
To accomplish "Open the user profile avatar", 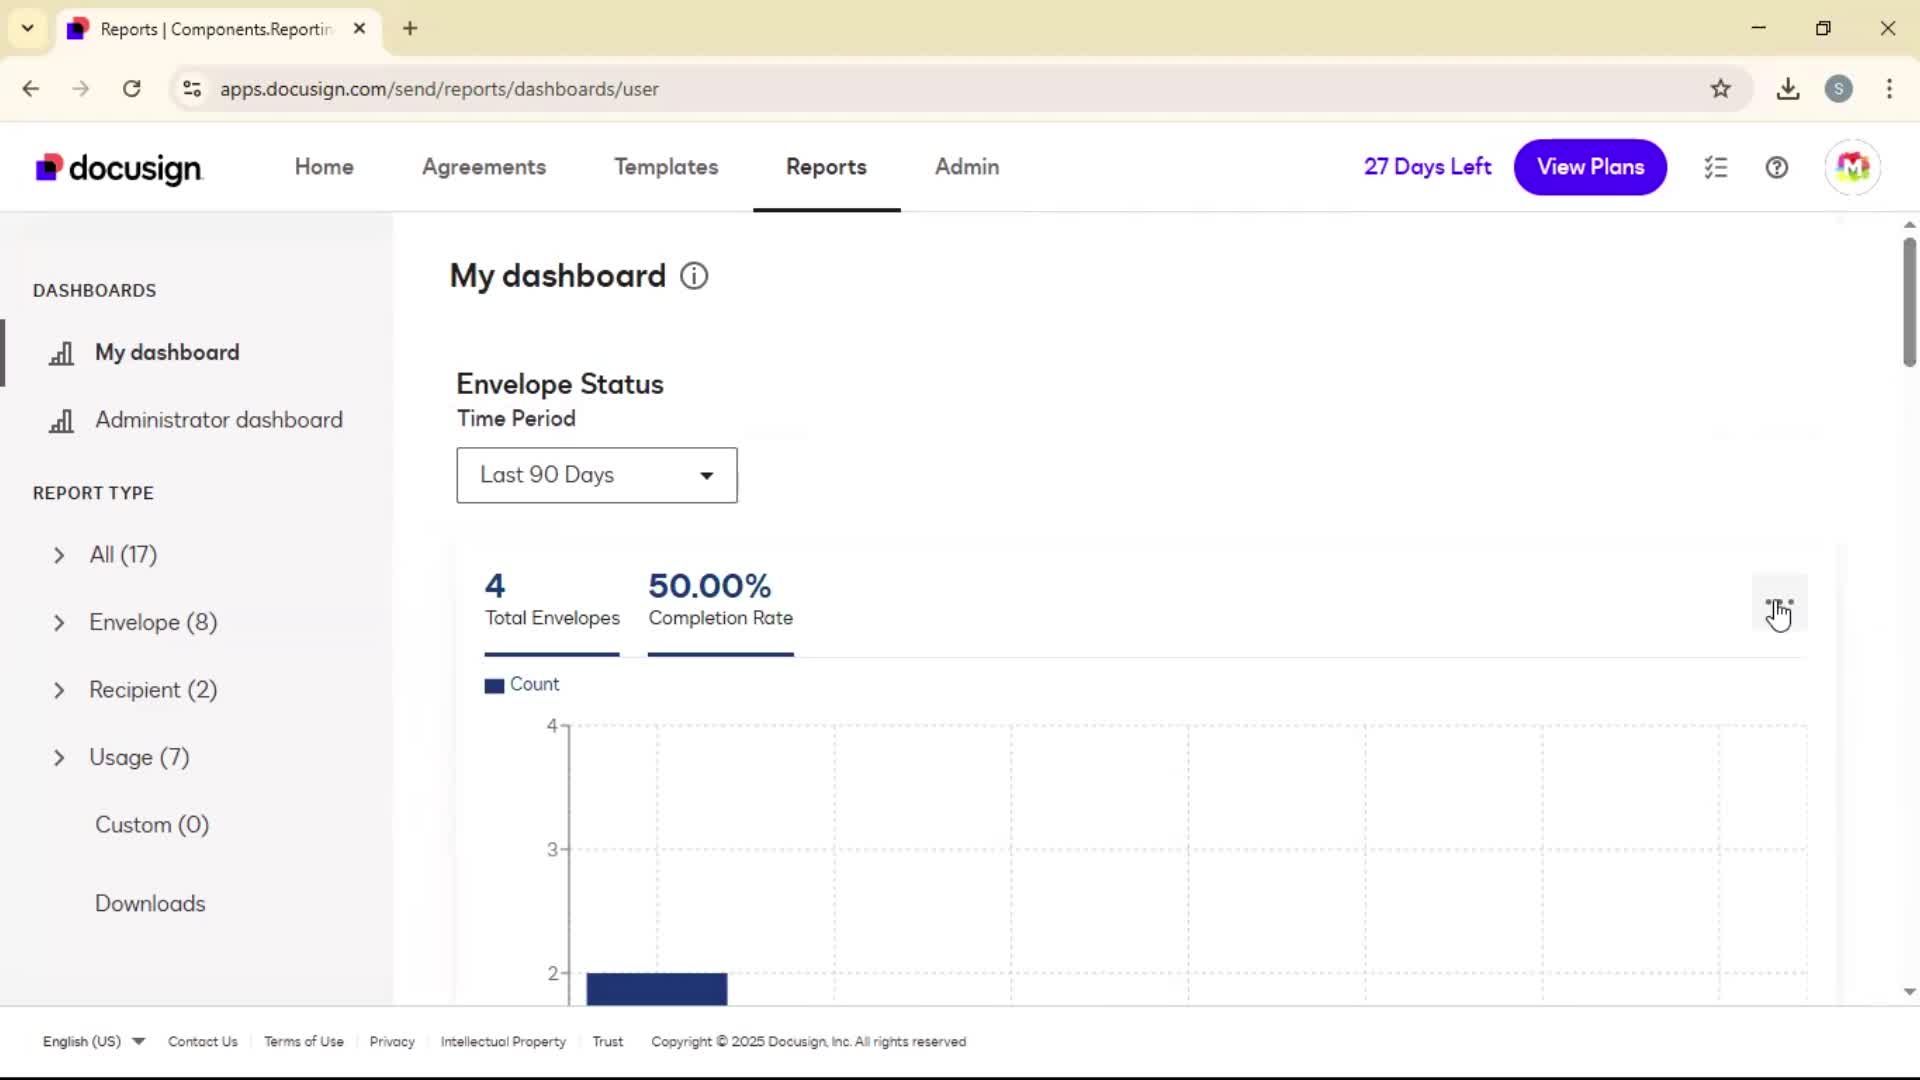I will click(1852, 167).
